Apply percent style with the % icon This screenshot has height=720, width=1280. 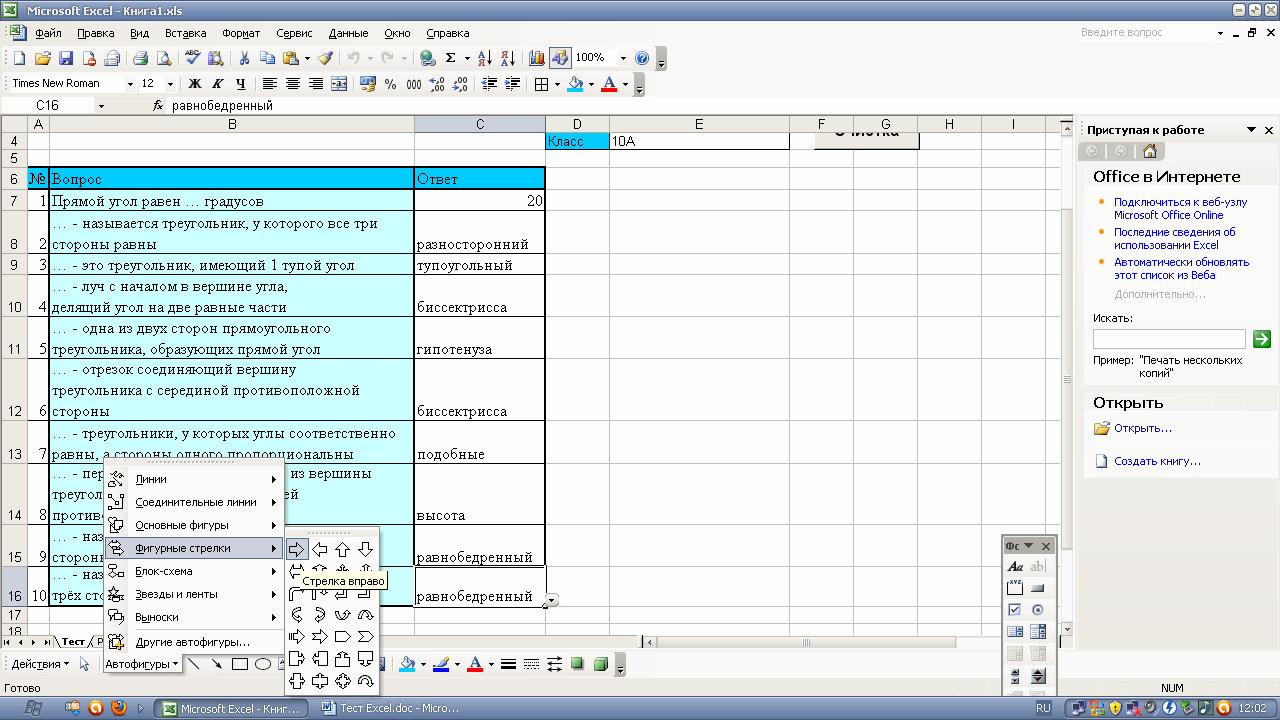point(390,84)
